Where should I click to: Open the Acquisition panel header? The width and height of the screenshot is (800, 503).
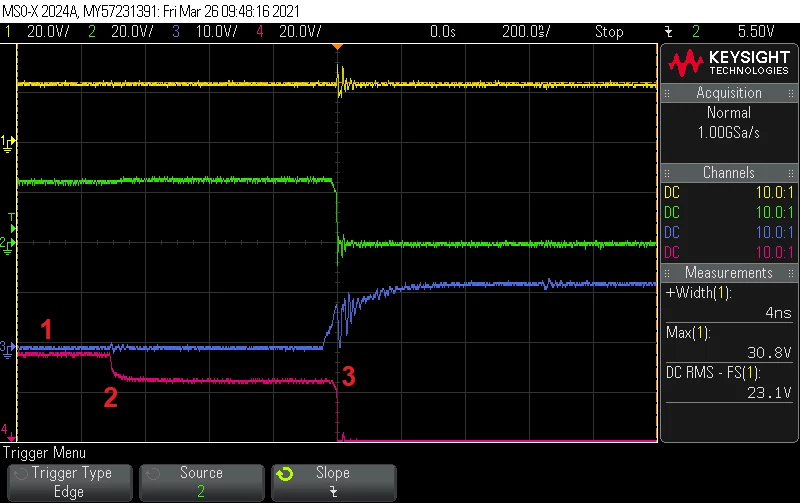[729, 93]
